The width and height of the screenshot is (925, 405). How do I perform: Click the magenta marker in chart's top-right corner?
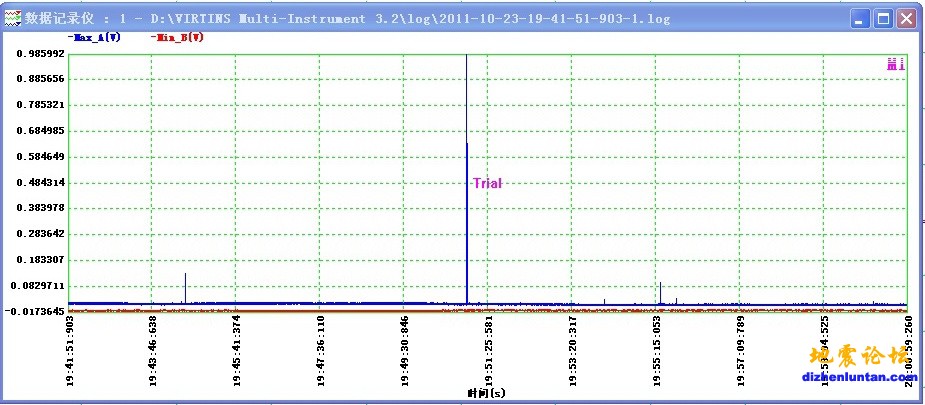click(x=895, y=65)
